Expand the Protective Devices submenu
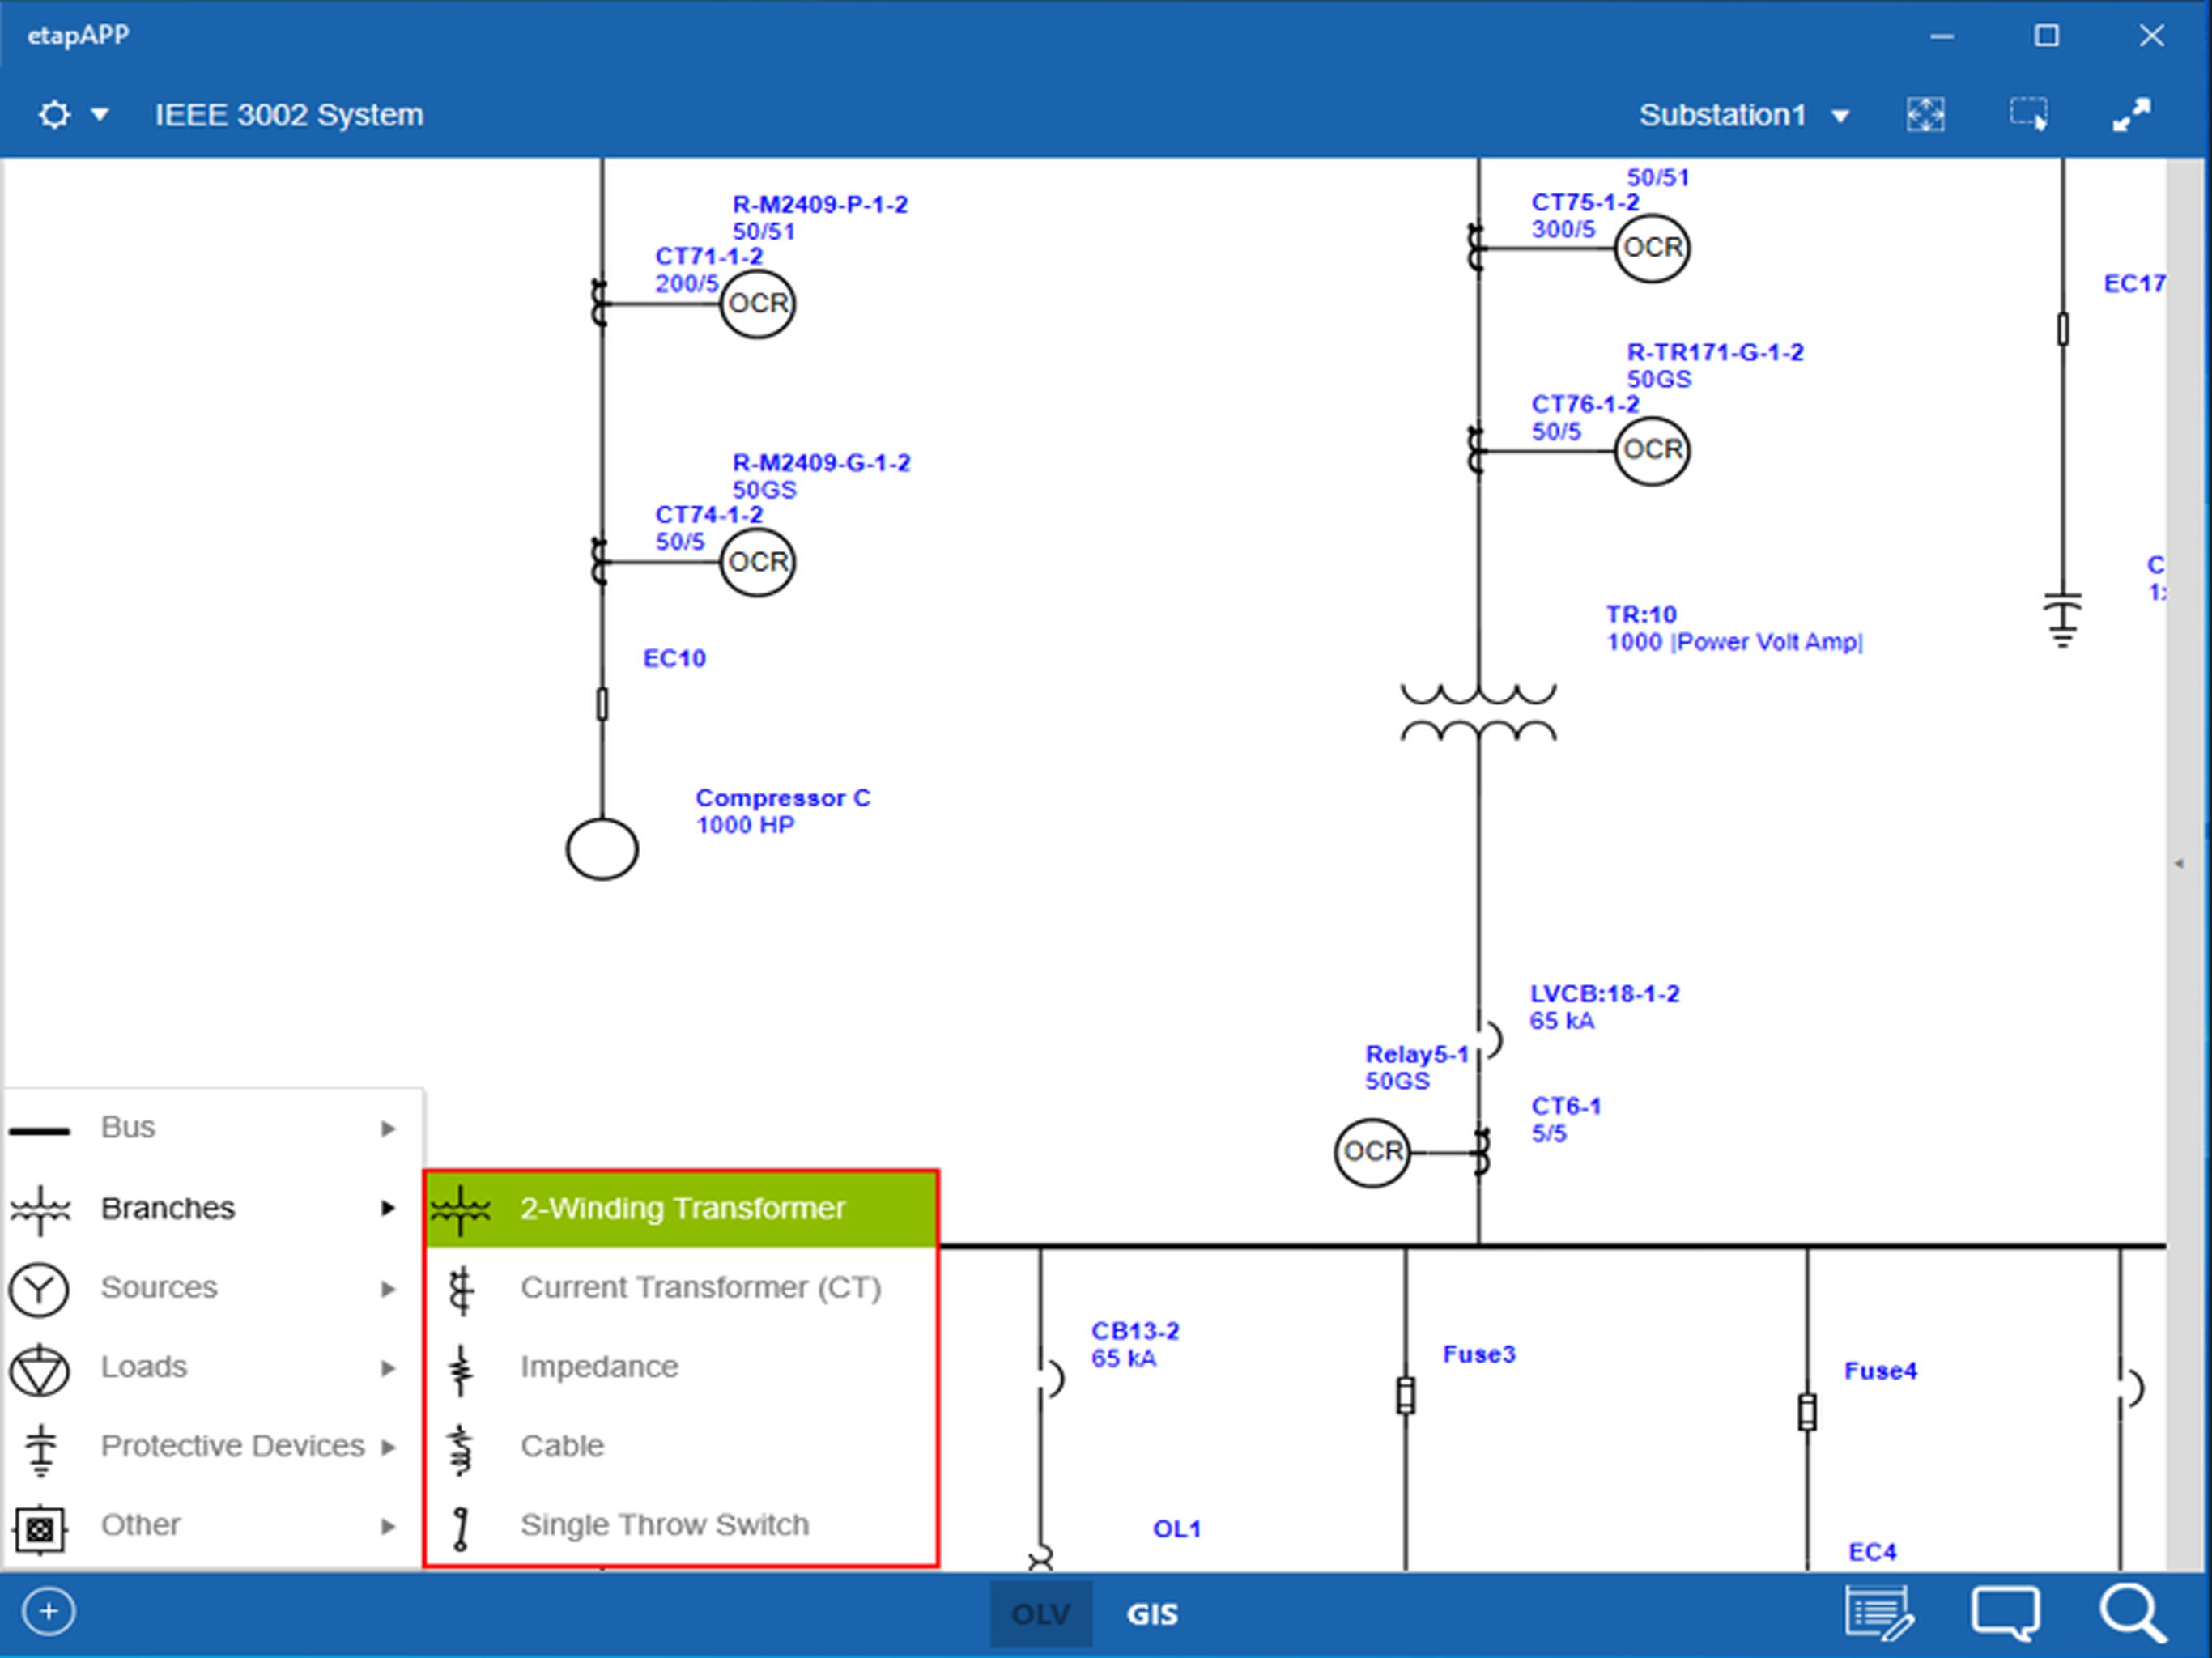Screen dimensions: 2212x1658 [231, 1445]
